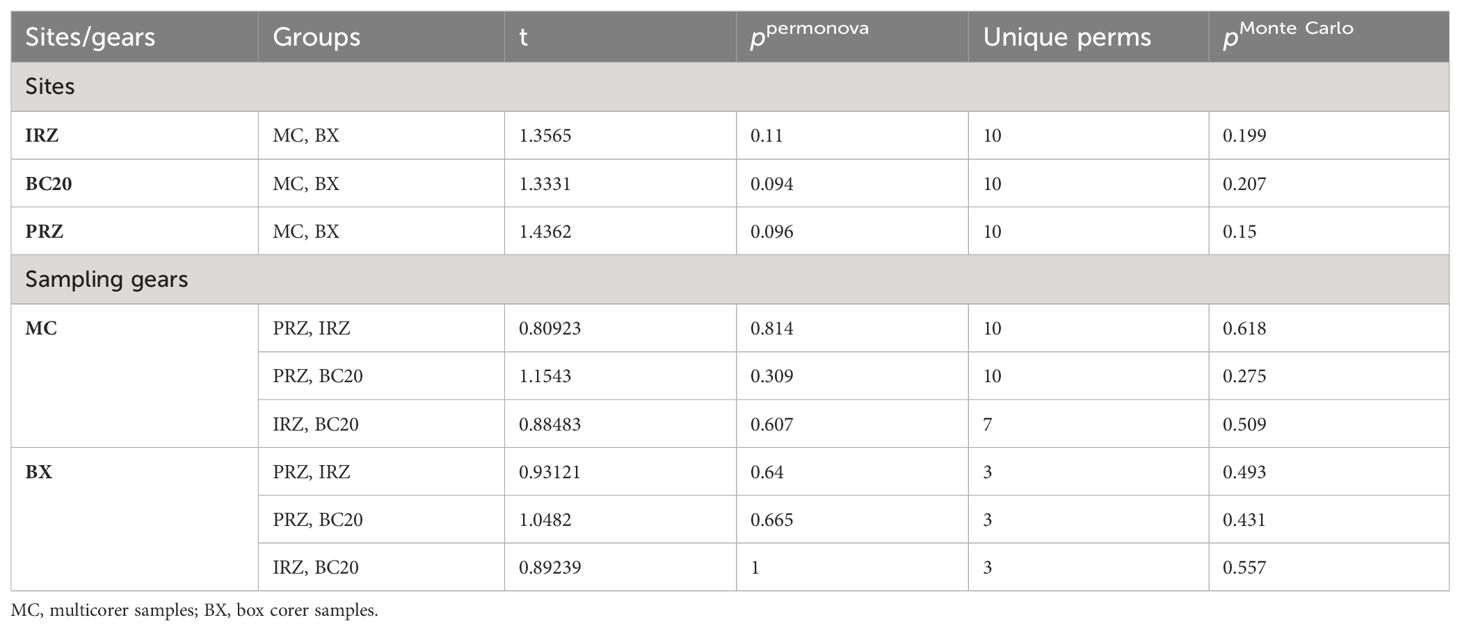Select the bold MC gear label
Screen dimensions: 1460x631
(41, 328)
